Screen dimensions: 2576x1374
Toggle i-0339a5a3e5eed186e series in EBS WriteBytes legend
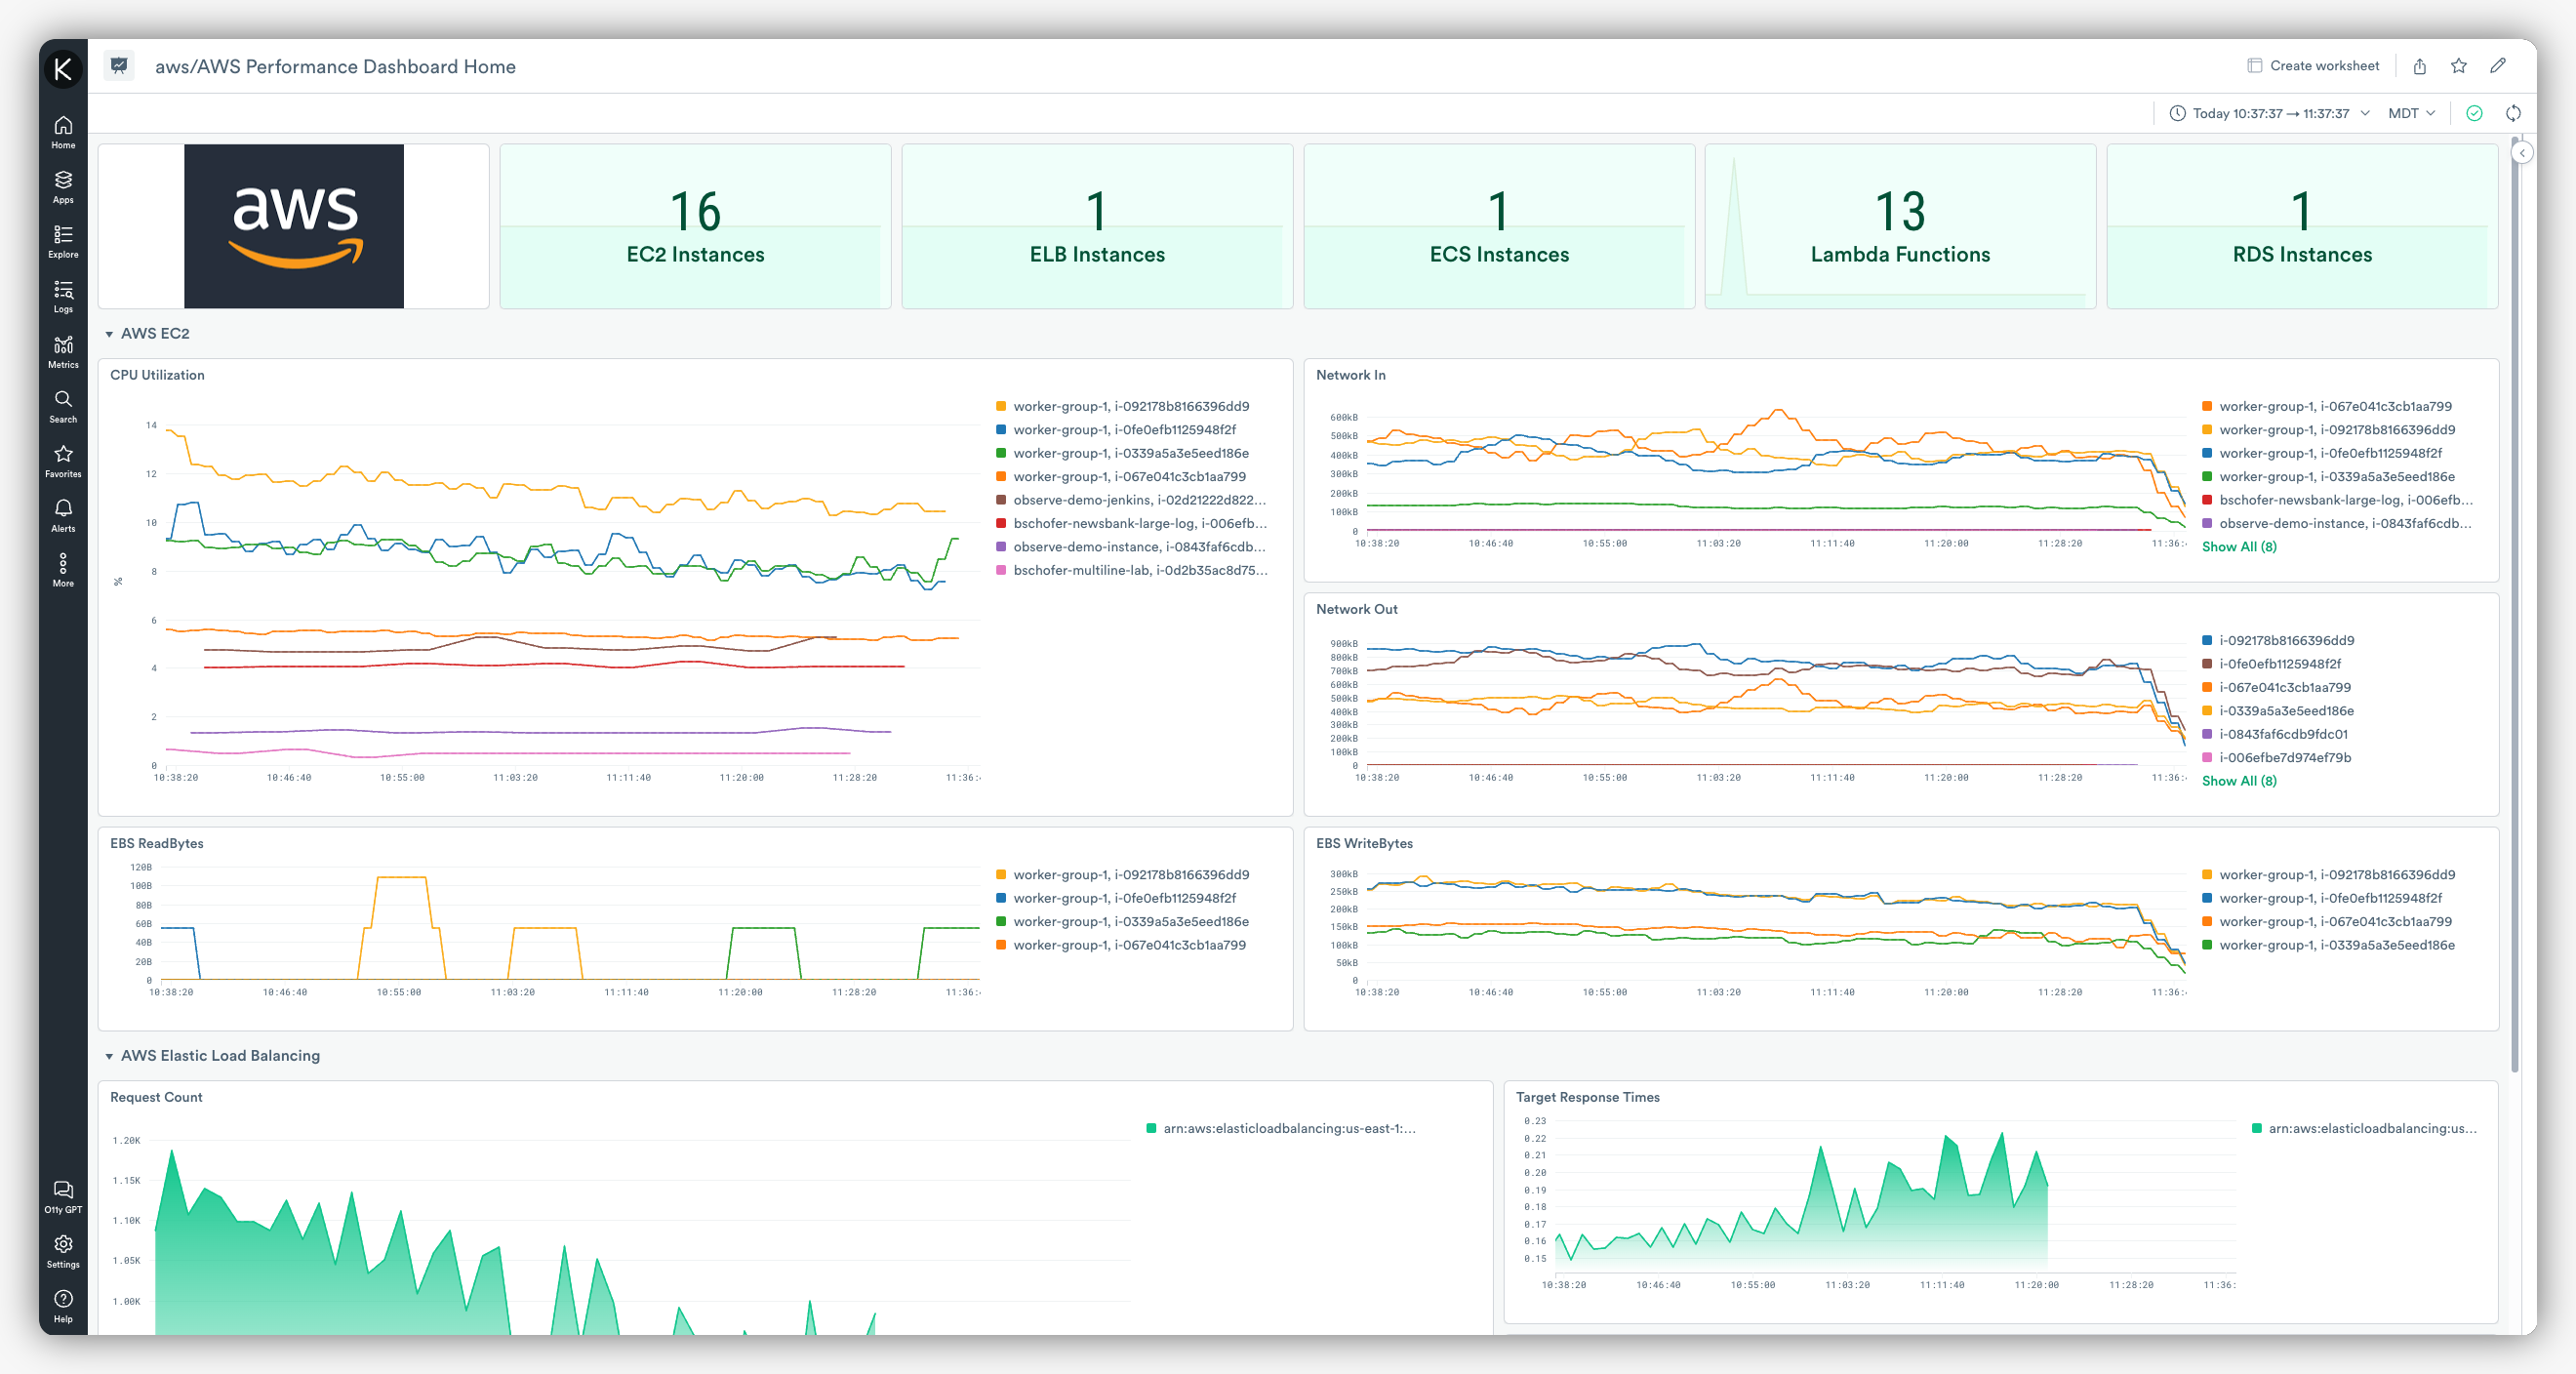(2328, 945)
